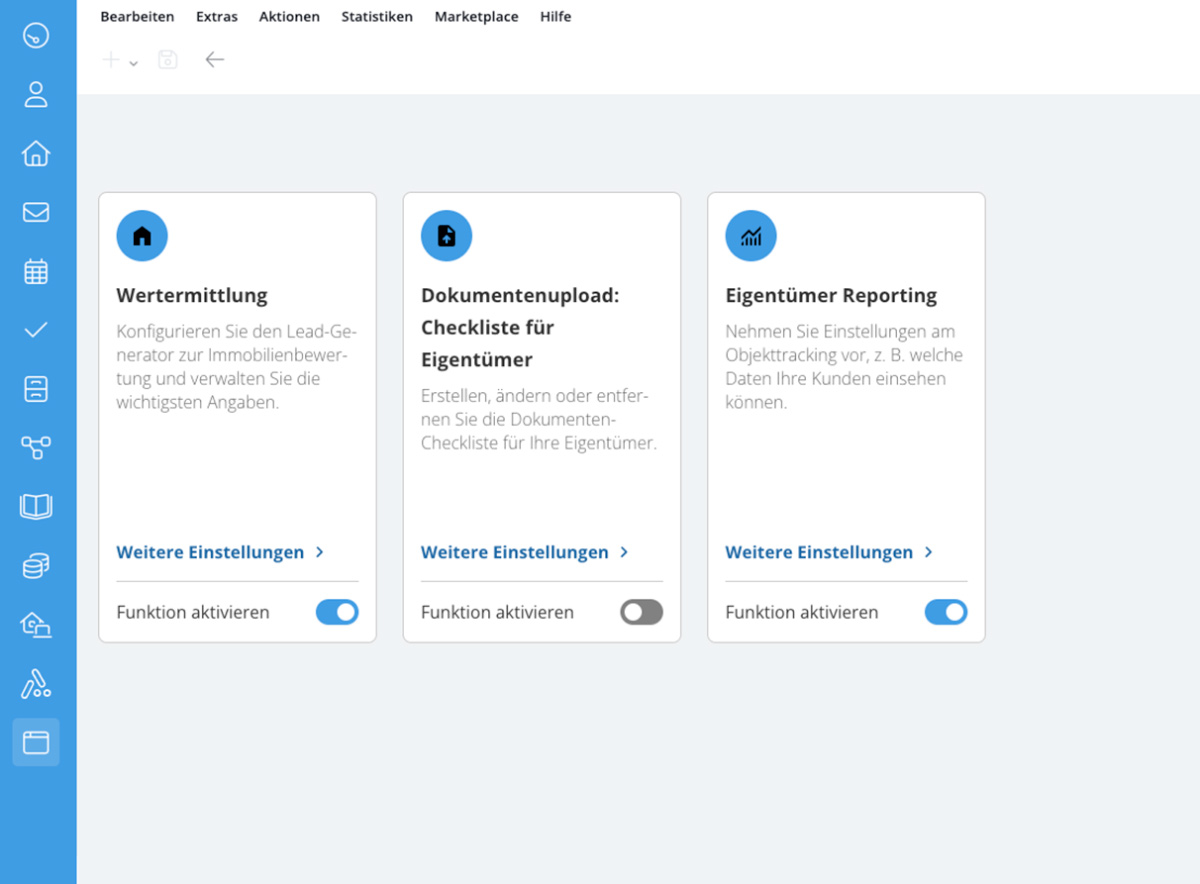Expand the dropdown arrow beside the plus icon
This screenshot has height=884, width=1200.
pyautogui.click(x=134, y=64)
